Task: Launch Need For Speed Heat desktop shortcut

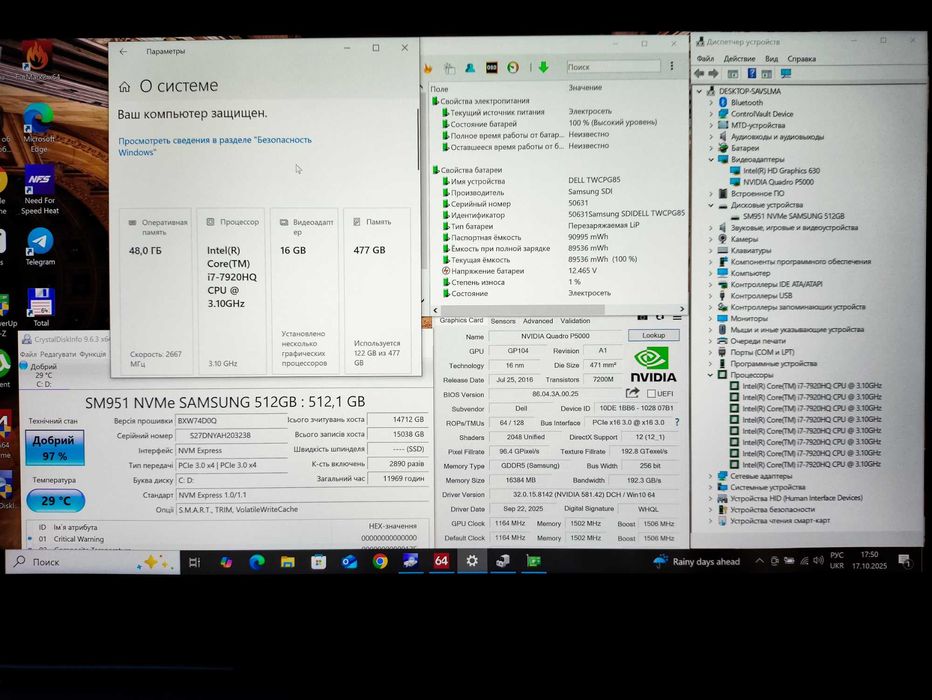Action: tap(40, 190)
